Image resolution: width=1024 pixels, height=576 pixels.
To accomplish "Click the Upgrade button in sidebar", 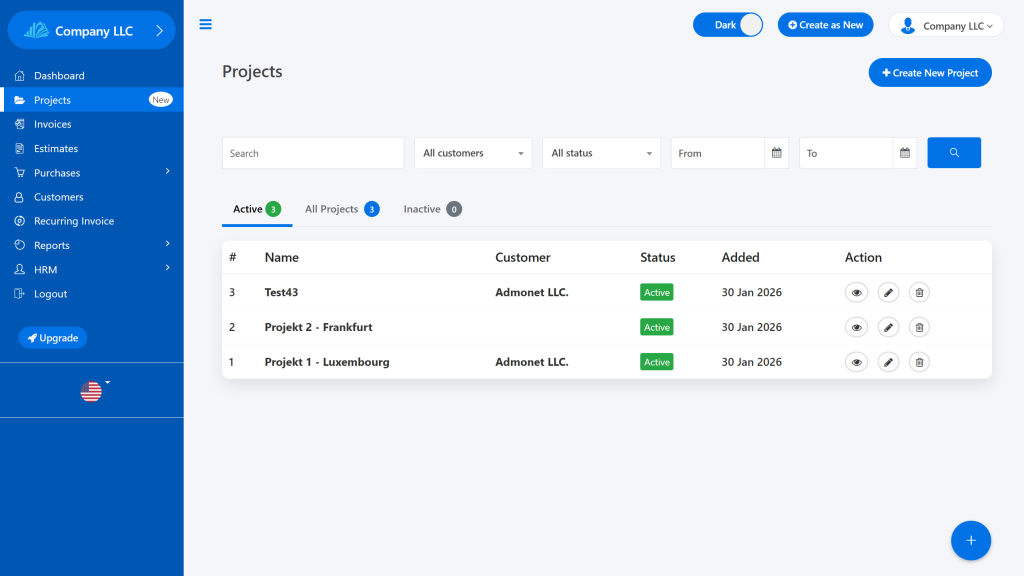I will 53,338.
